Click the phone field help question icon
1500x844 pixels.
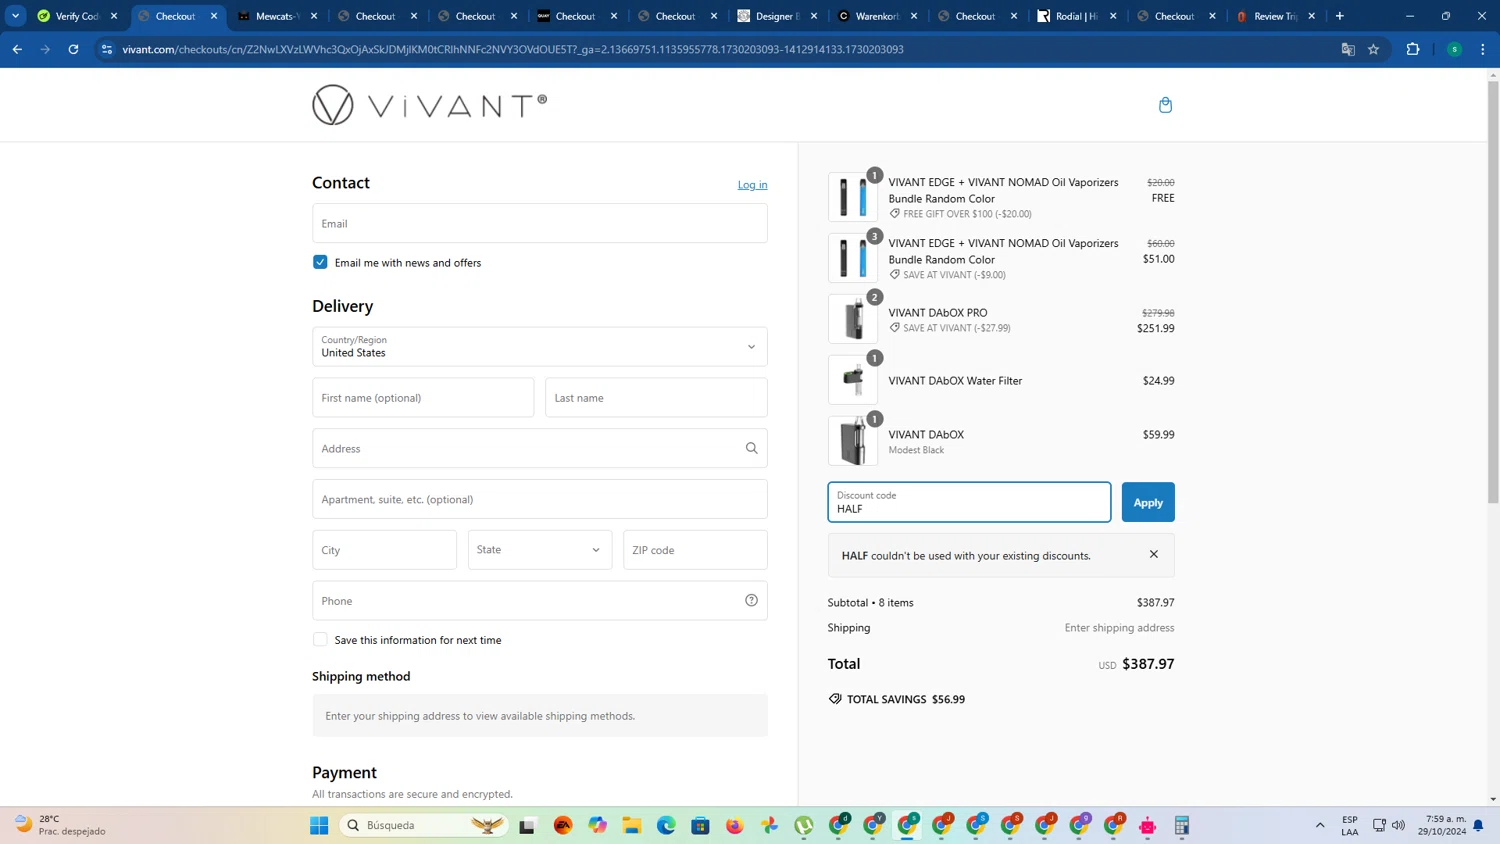click(x=752, y=600)
